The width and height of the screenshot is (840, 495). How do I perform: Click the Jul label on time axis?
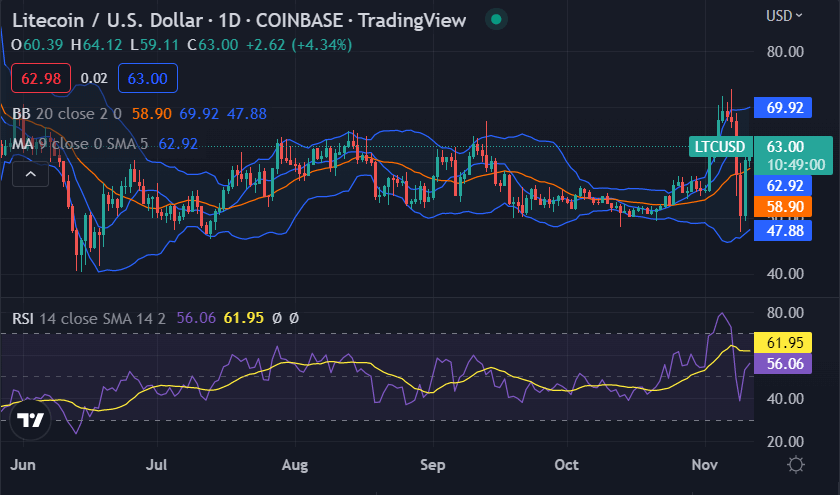(x=156, y=464)
